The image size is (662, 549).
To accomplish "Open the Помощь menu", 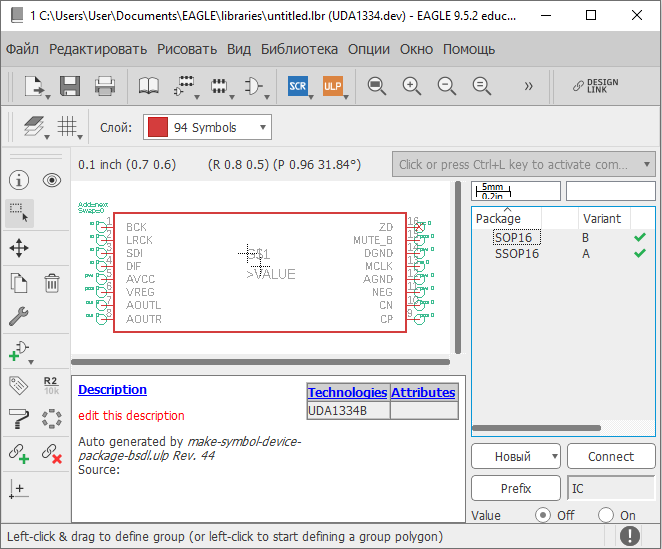I will (x=469, y=49).
